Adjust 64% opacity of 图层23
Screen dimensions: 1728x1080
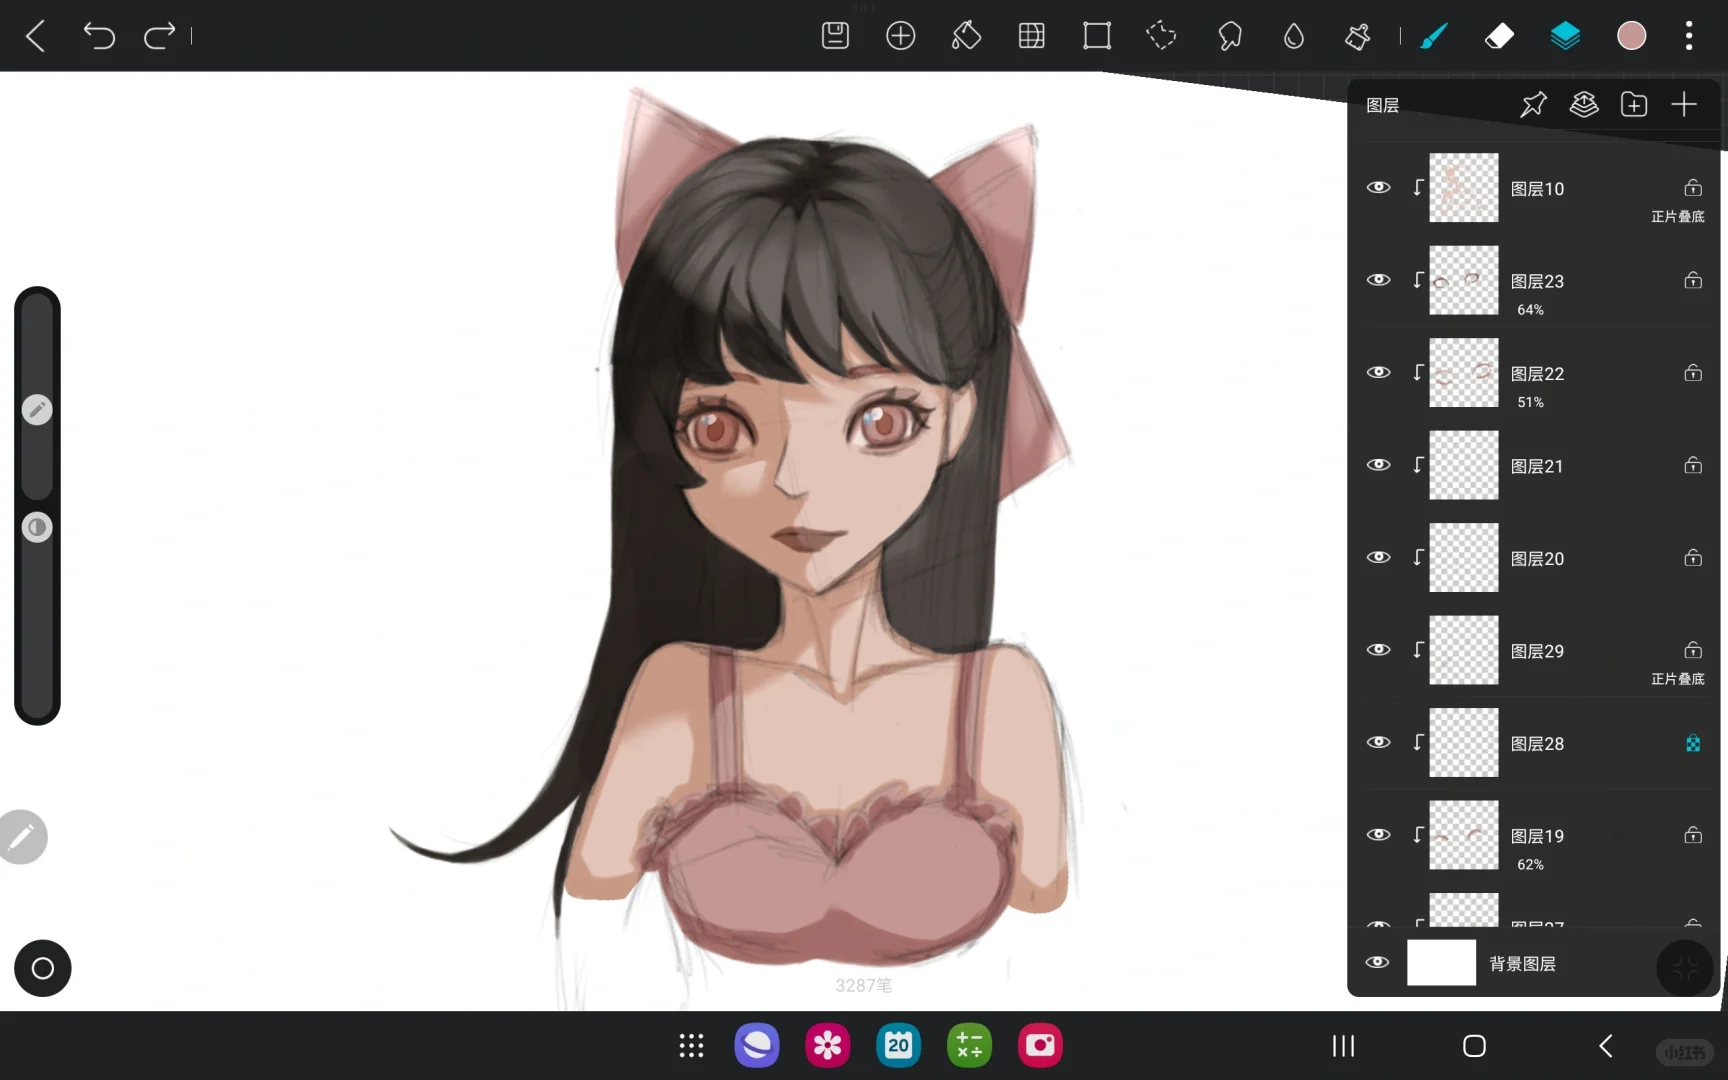(1530, 310)
